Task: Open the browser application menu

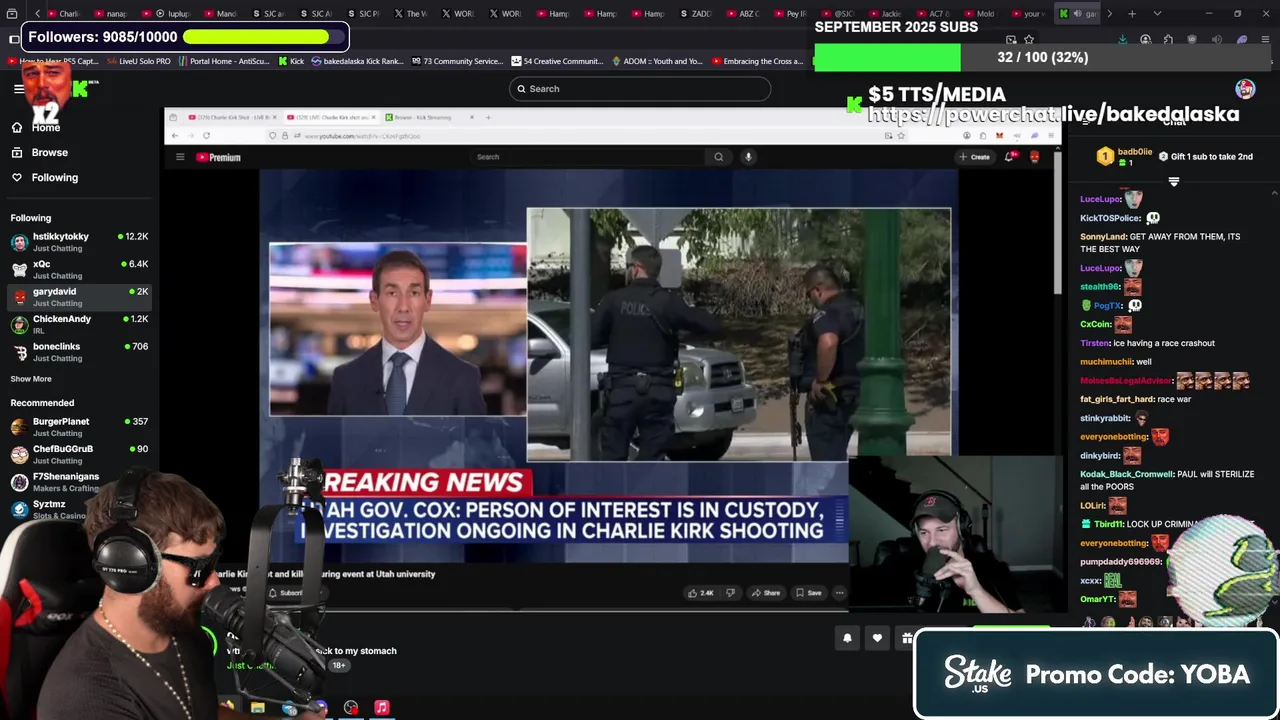Action: [x=1264, y=40]
